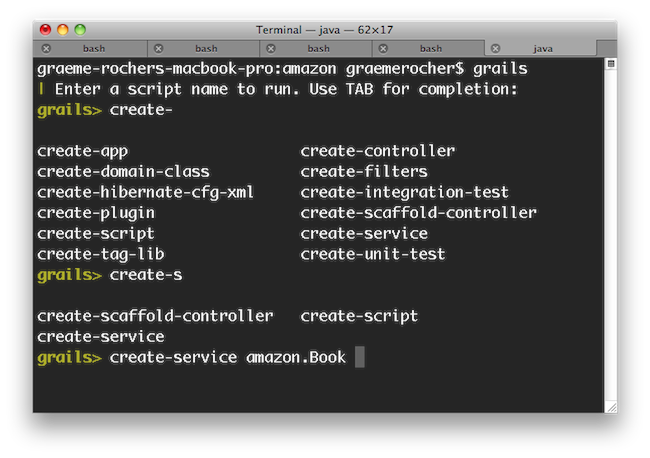
Task: Select the fourth bash tab
Action: [430, 48]
